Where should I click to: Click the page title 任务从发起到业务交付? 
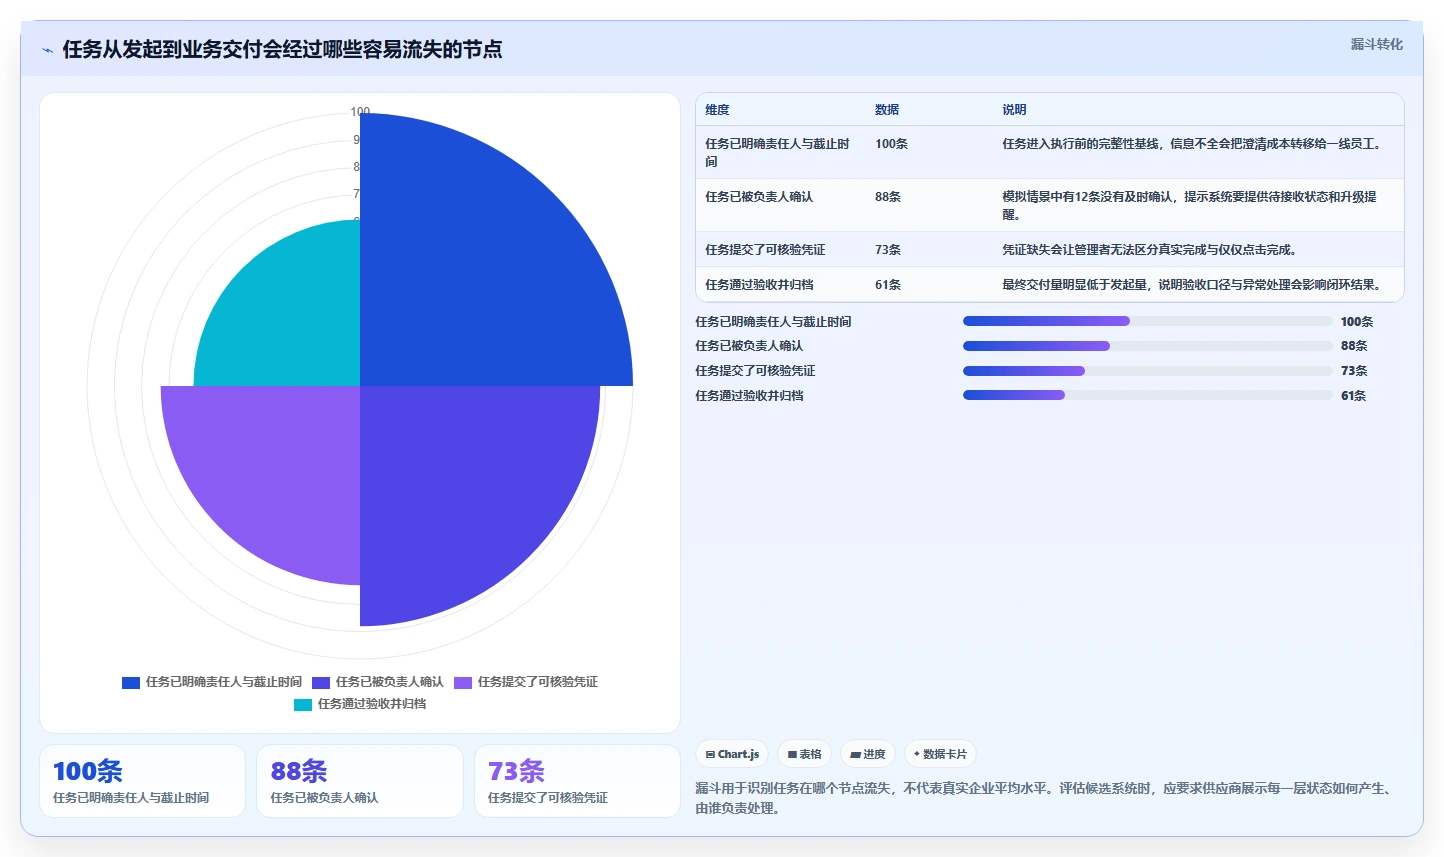click(x=282, y=49)
